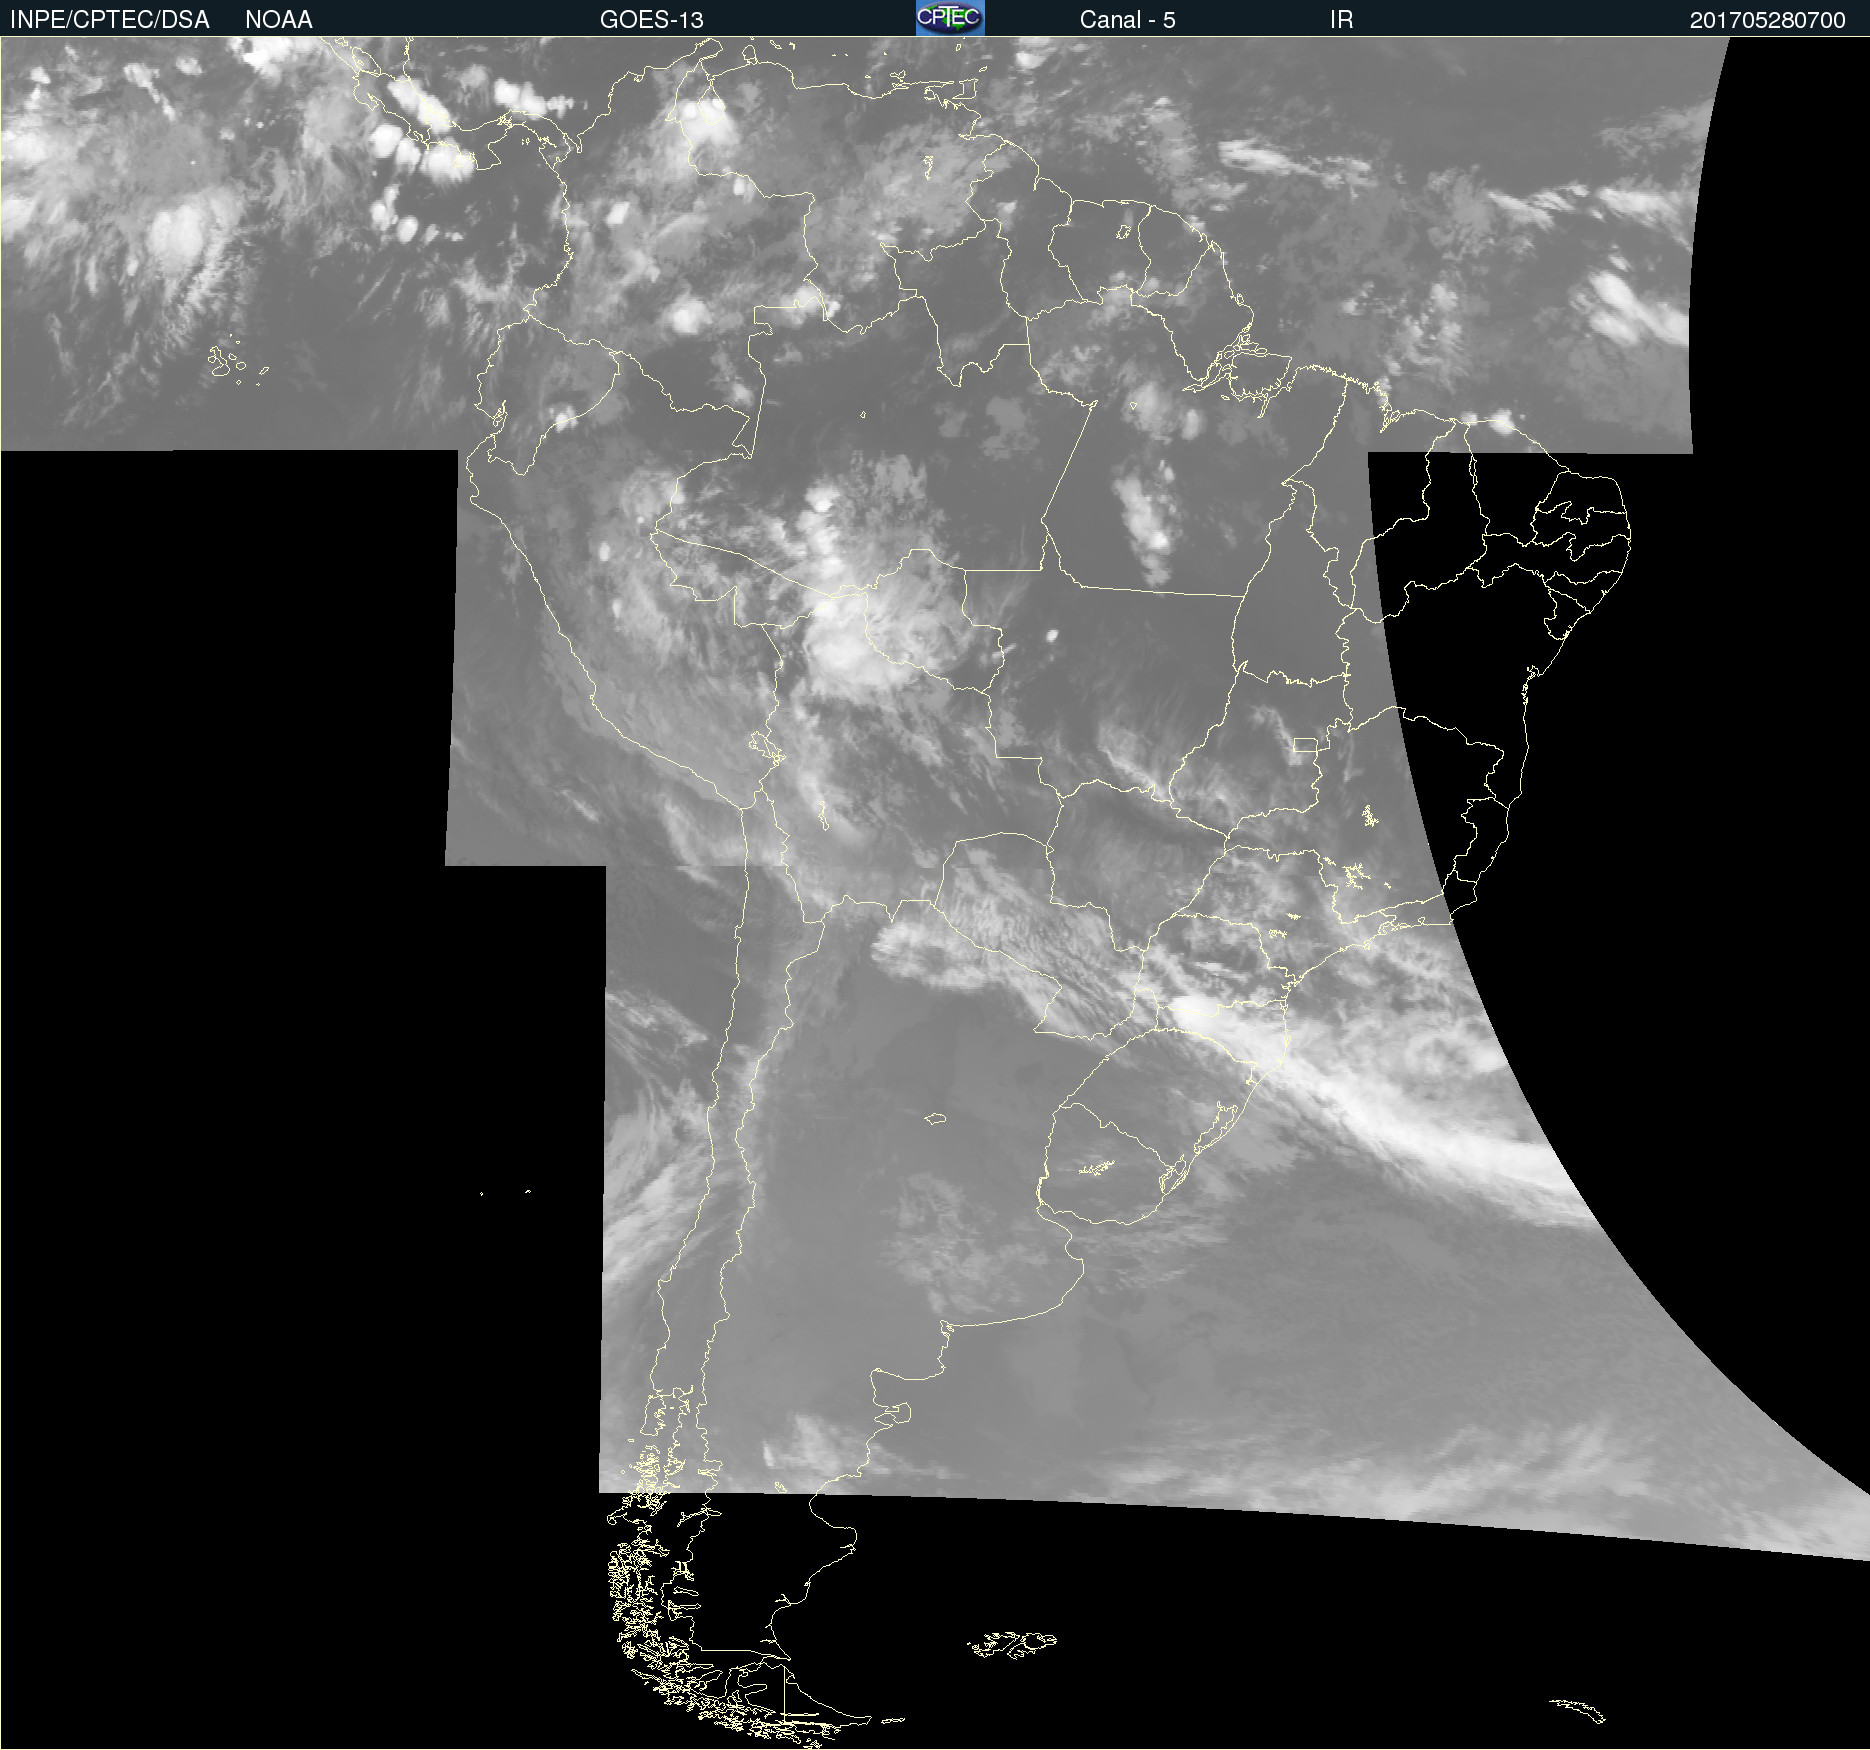This screenshot has height=1750, width=1870.
Task: Select the INPE/CPTEC/DSA header text
Action: [110, 20]
